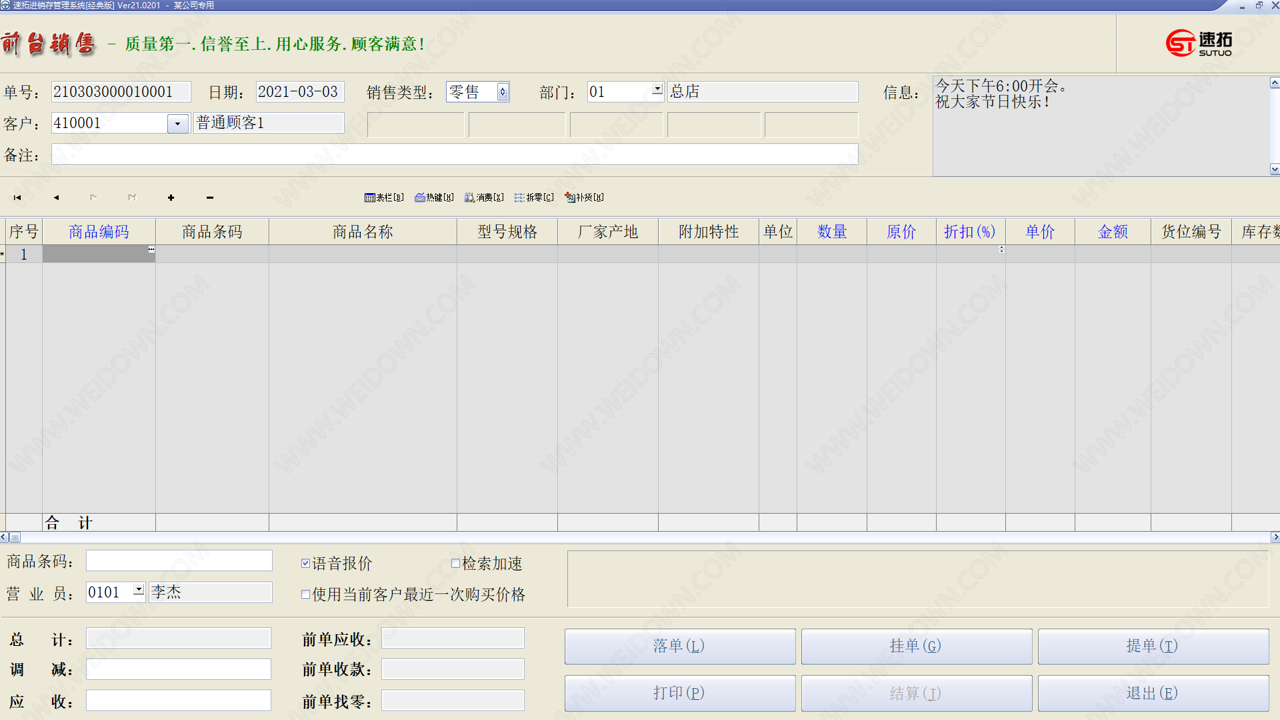Viewport: 1280px width, 720px height.
Task: Click the 消费[X] toolbar icon
Action: tap(484, 198)
